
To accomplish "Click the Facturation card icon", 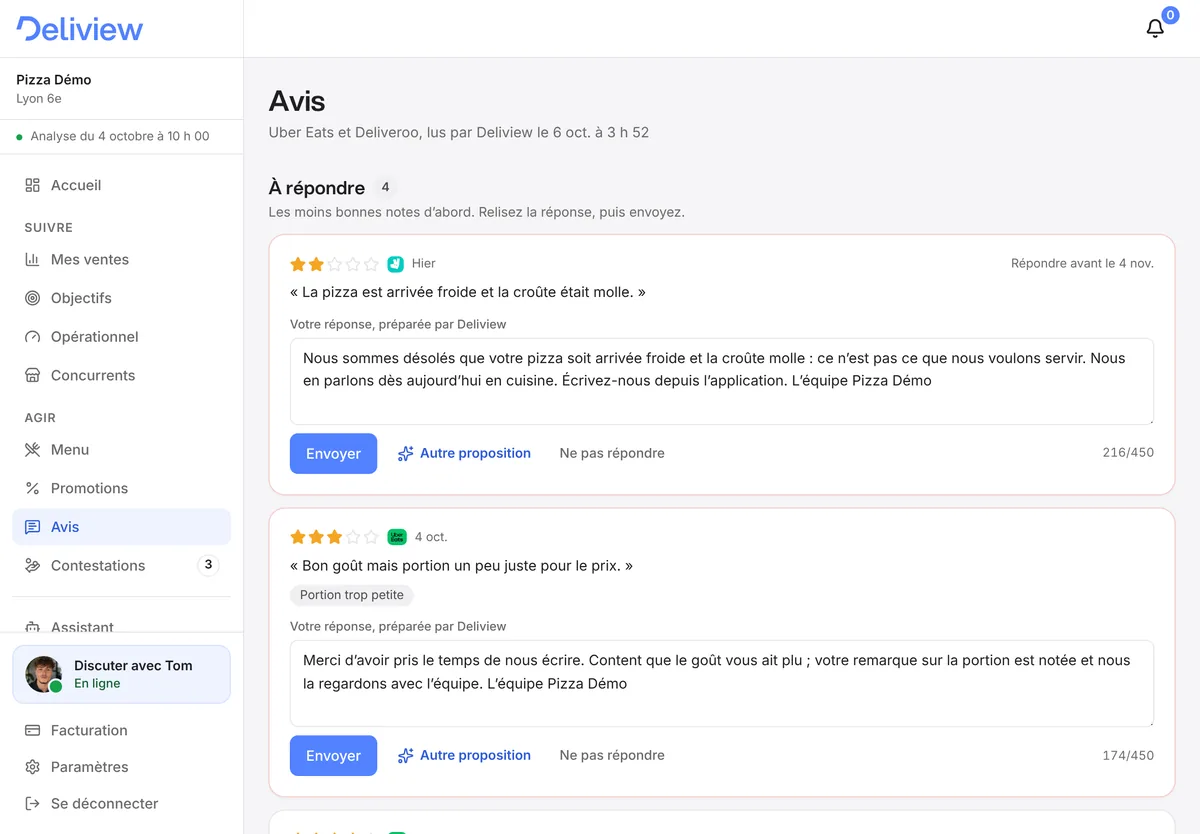I will 33,730.
